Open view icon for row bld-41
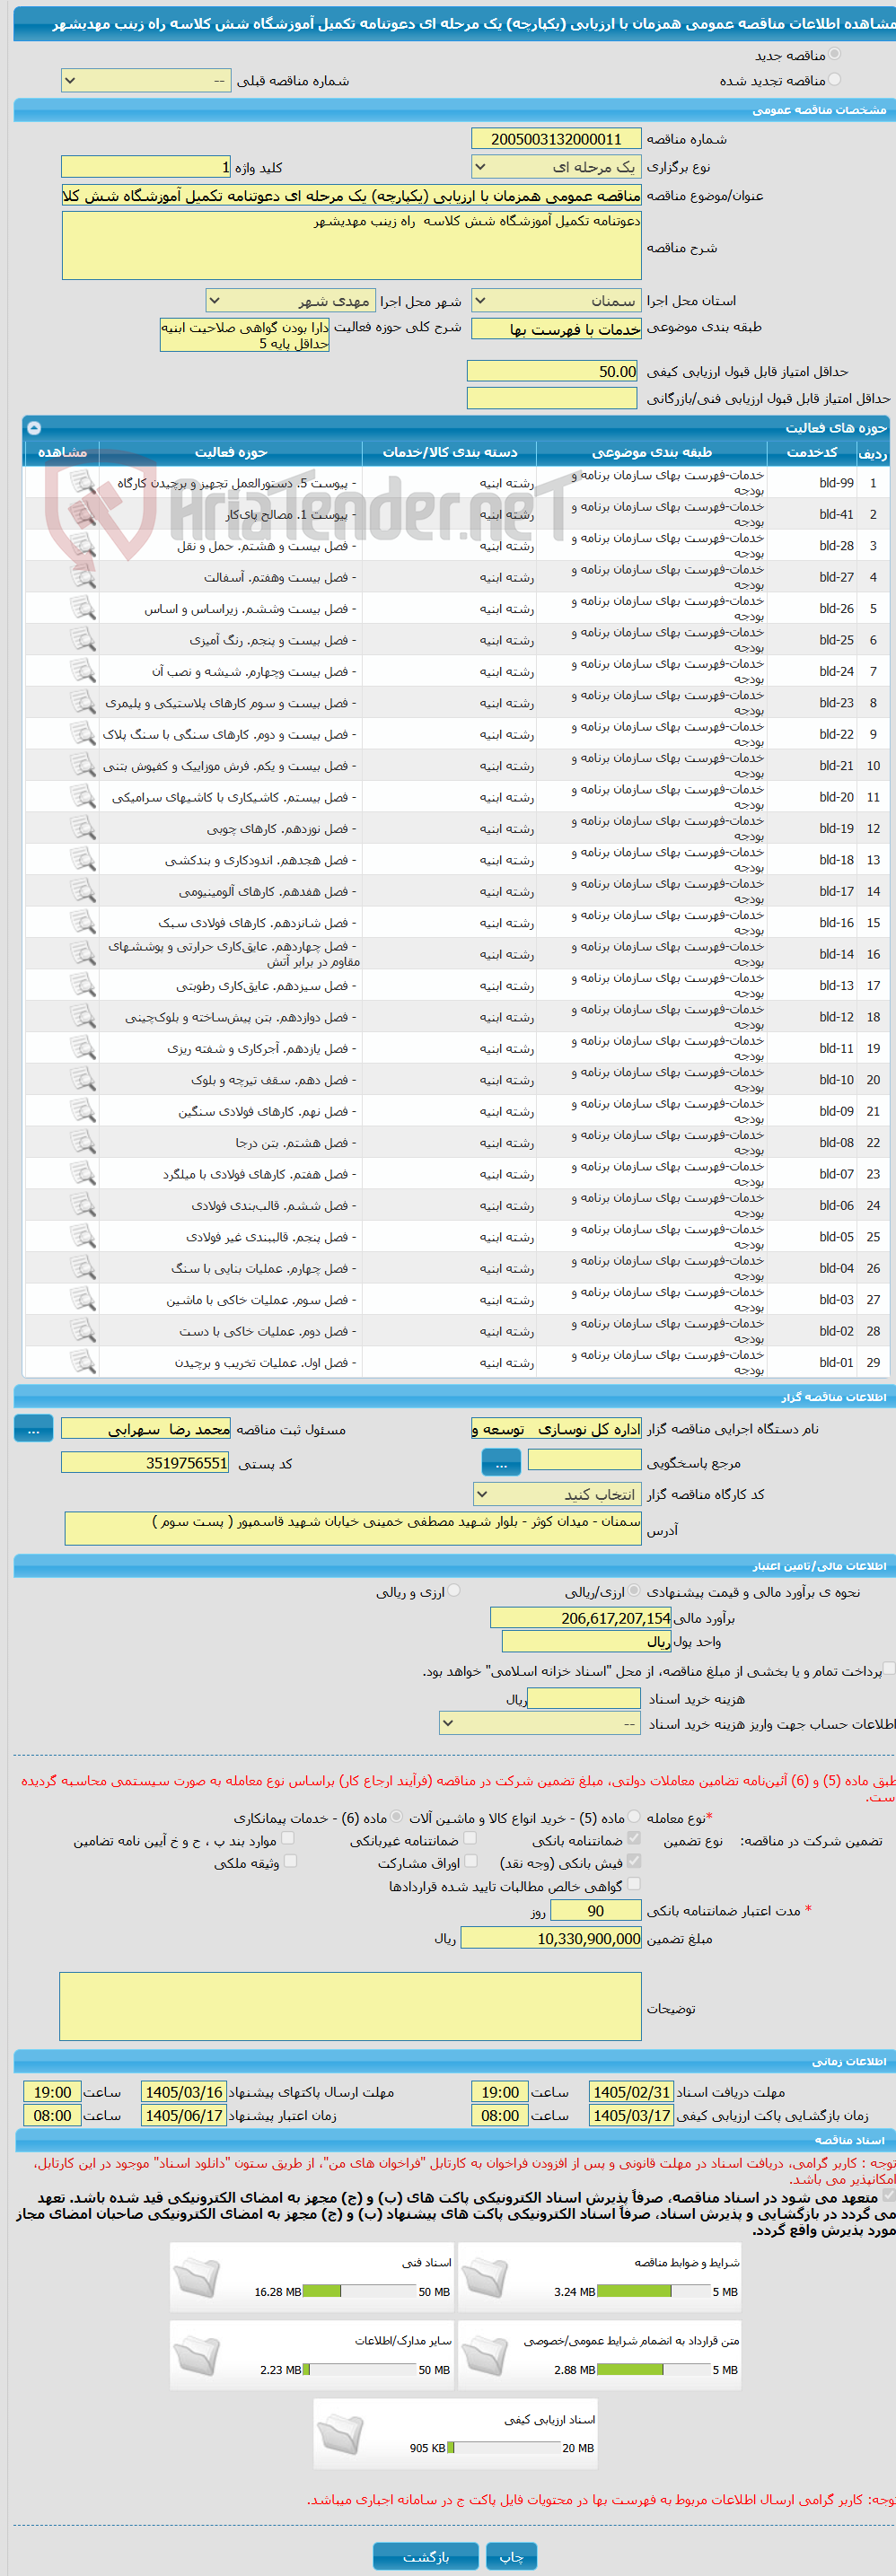The width and height of the screenshot is (896, 2576). [x=82, y=514]
